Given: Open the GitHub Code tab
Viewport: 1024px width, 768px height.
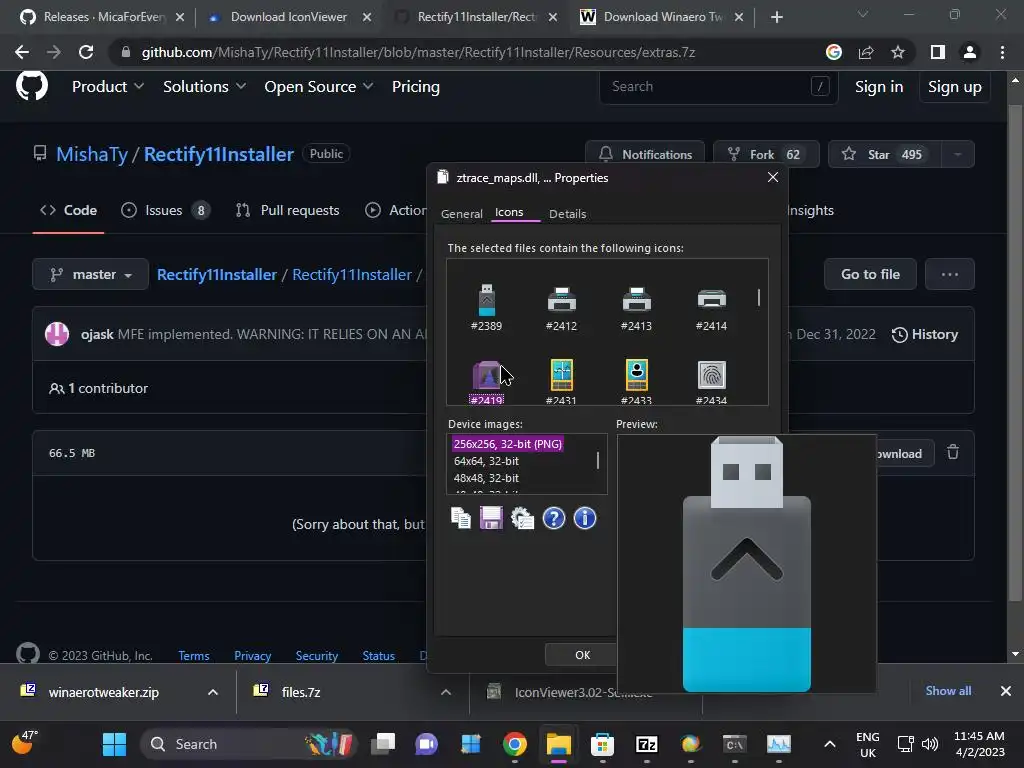Looking at the screenshot, I should 69,210.
